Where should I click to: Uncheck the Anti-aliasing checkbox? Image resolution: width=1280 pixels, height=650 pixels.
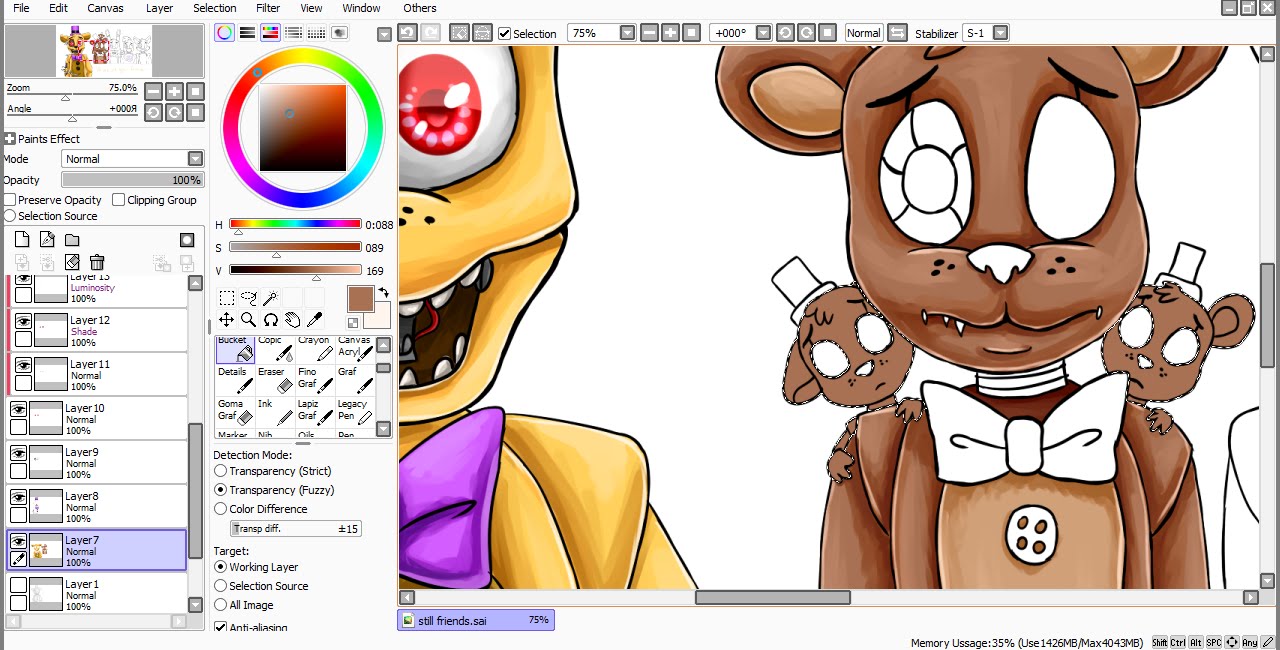[221, 627]
